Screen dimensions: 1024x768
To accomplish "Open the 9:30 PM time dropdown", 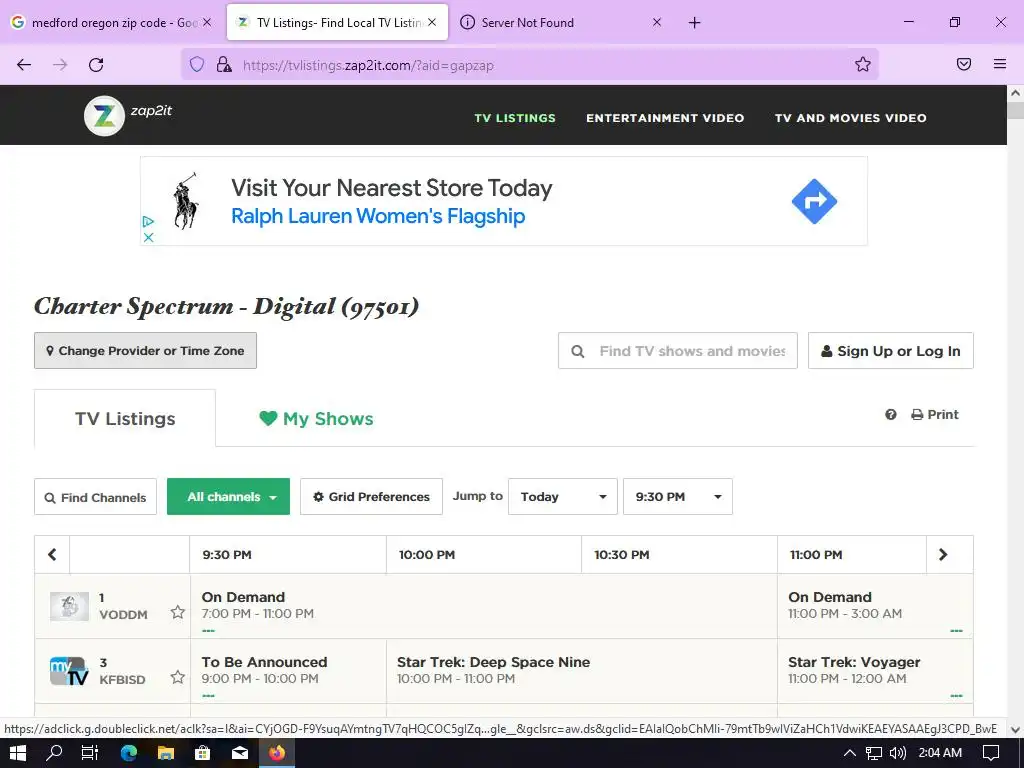I will coord(678,497).
